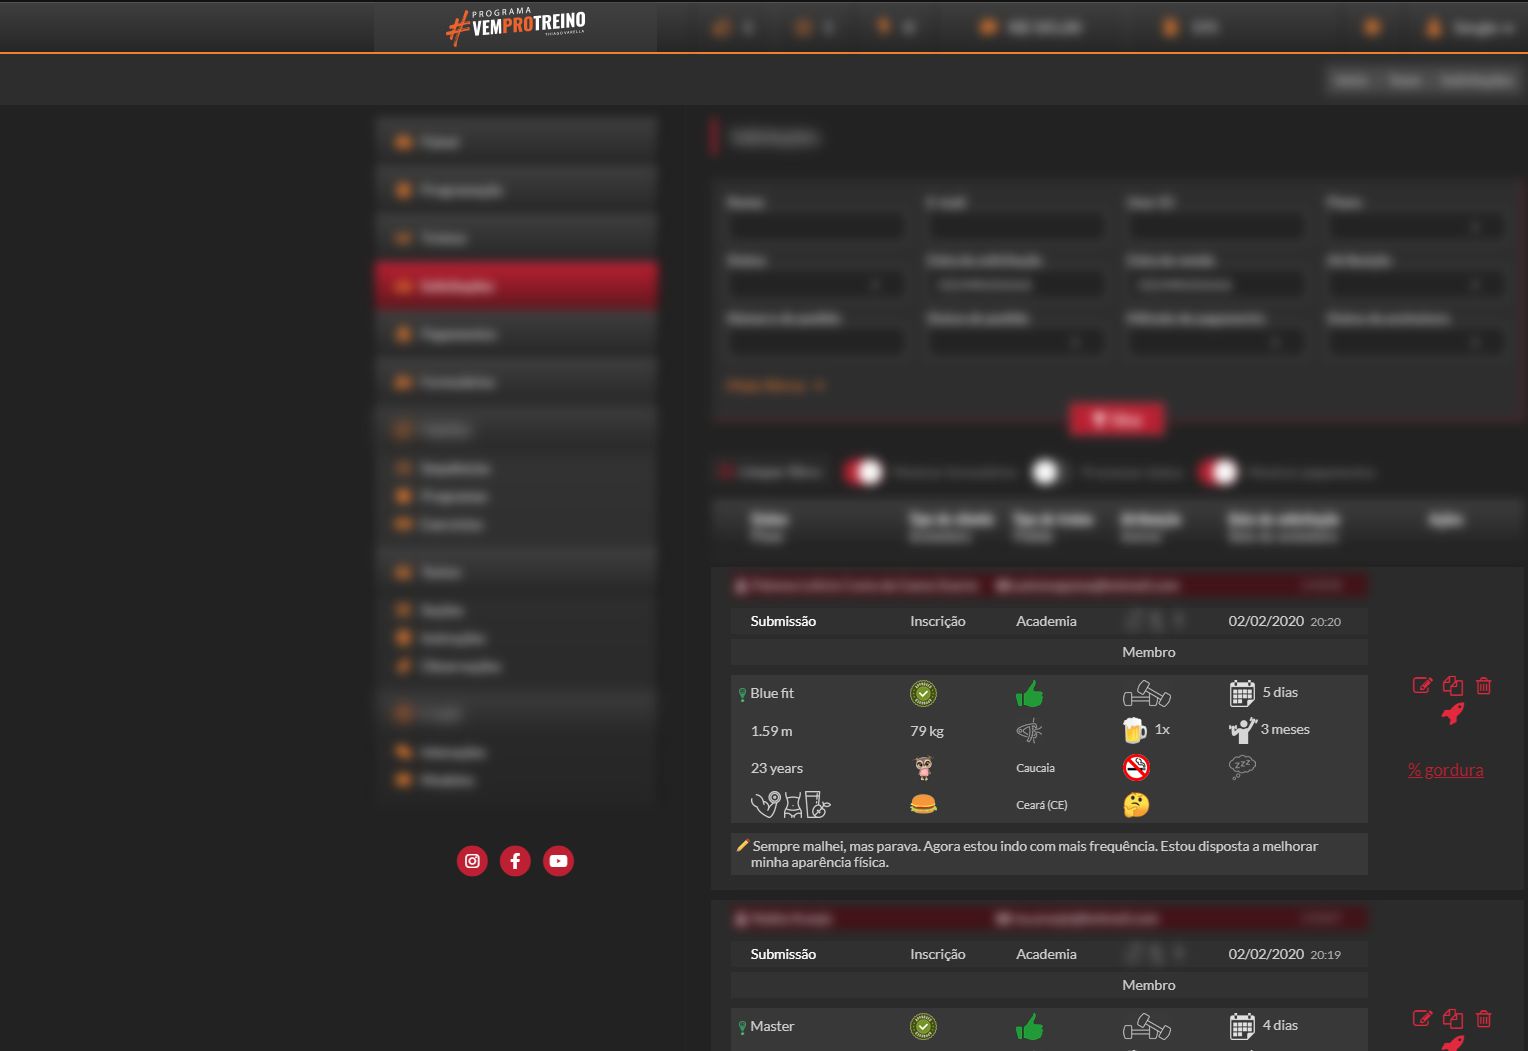The width and height of the screenshot is (1528, 1051).
Task: Click the approved badge in Blue fit card
Action: 924,693
